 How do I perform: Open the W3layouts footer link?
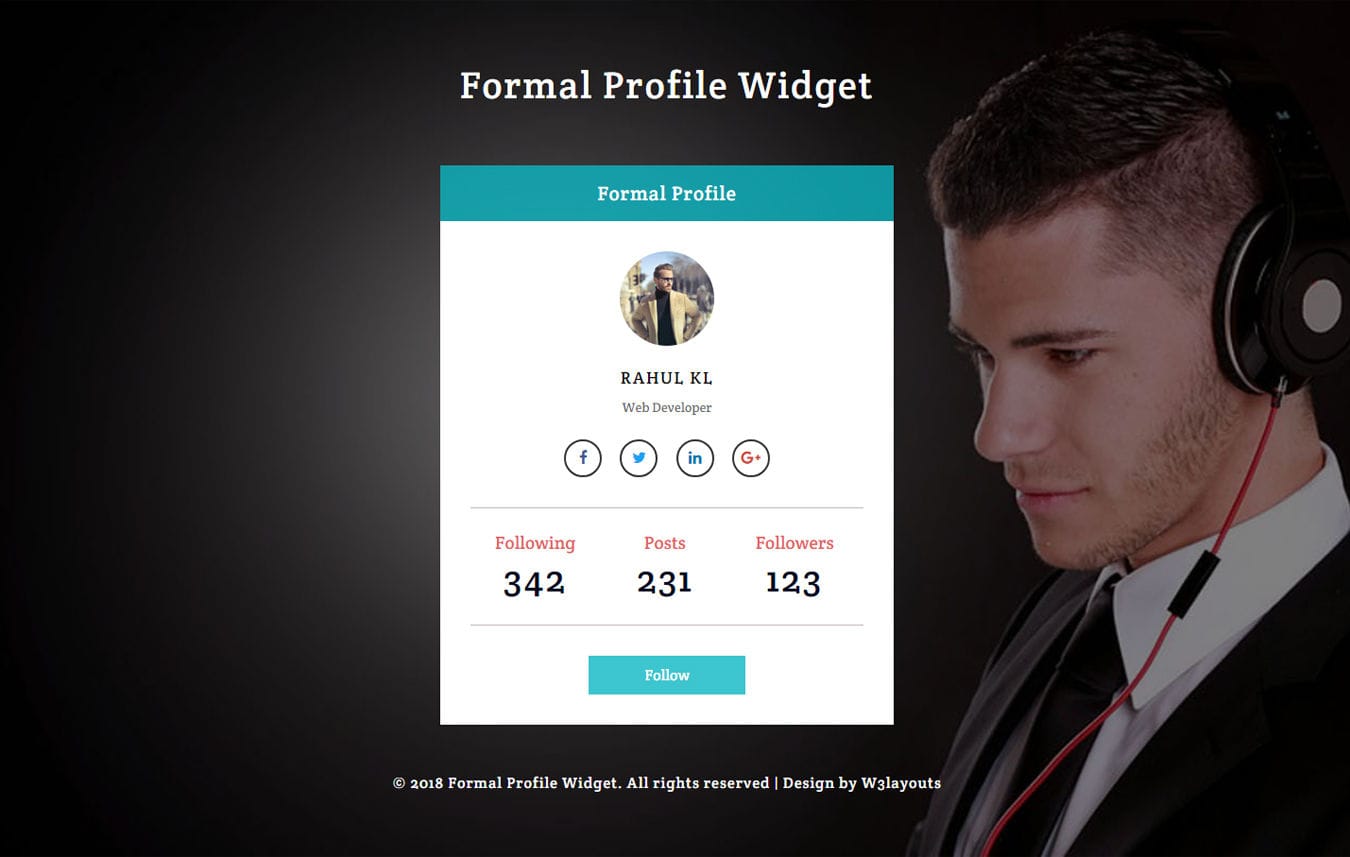(x=901, y=783)
